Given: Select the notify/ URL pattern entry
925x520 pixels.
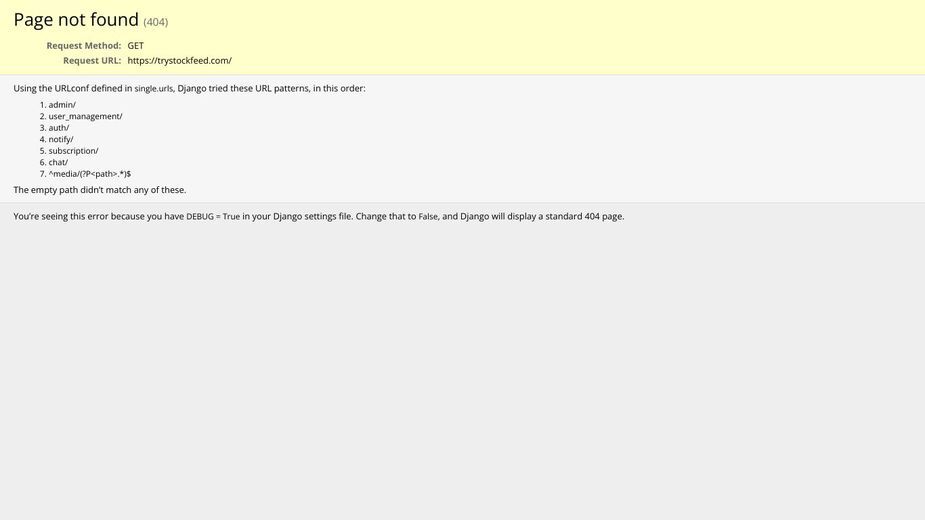Looking at the screenshot, I should (x=61, y=139).
